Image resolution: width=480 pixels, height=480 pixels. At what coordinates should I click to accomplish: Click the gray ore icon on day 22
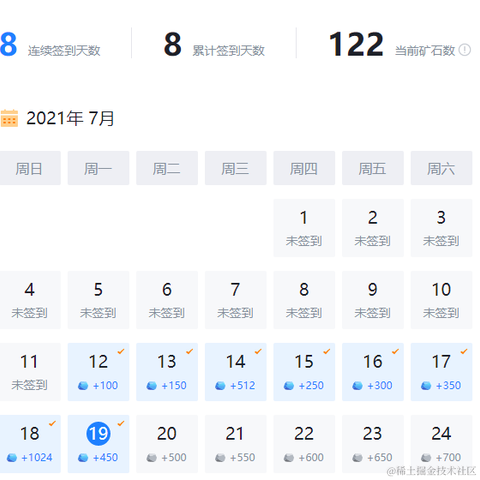click(289, 458)
